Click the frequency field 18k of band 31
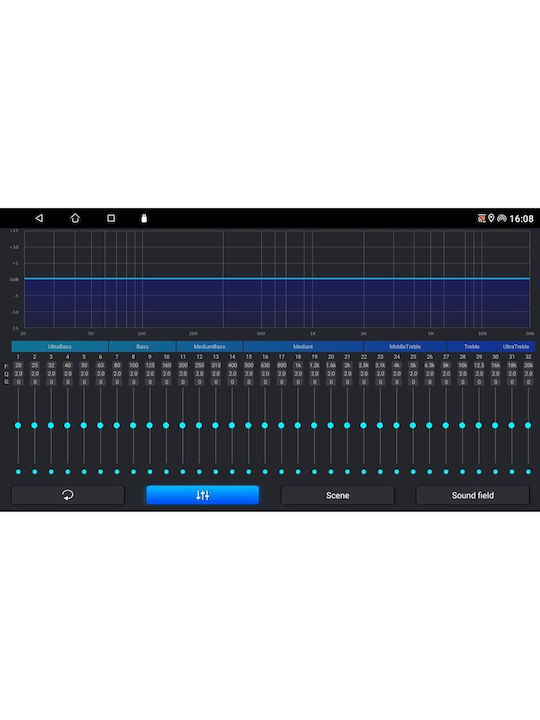Viewport: 540px width, 720px height. tap(512, 366)
